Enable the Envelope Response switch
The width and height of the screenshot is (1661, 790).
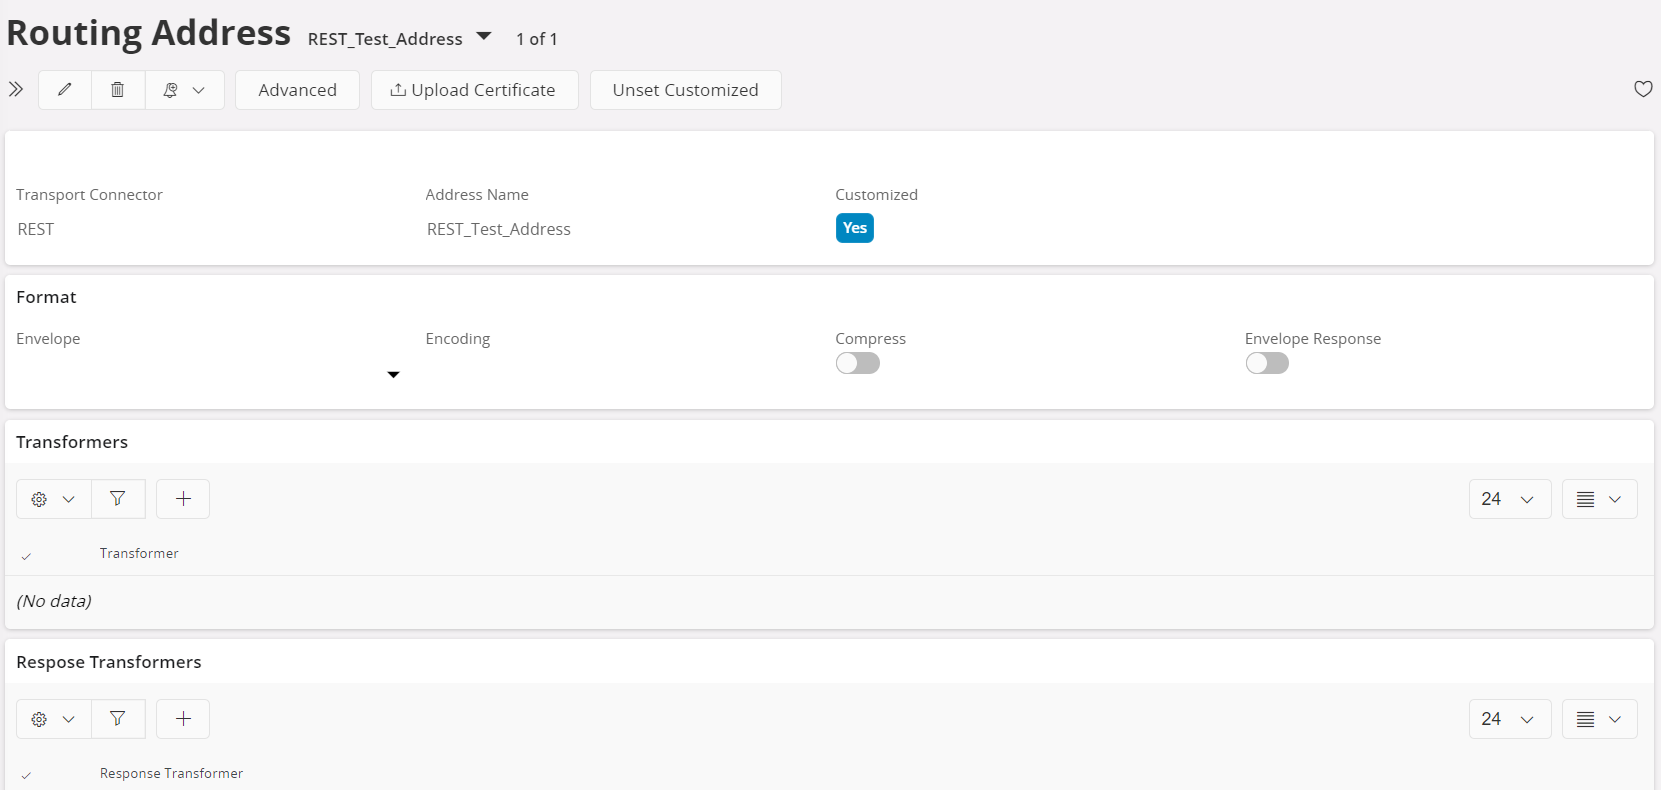coord(1266,363)
